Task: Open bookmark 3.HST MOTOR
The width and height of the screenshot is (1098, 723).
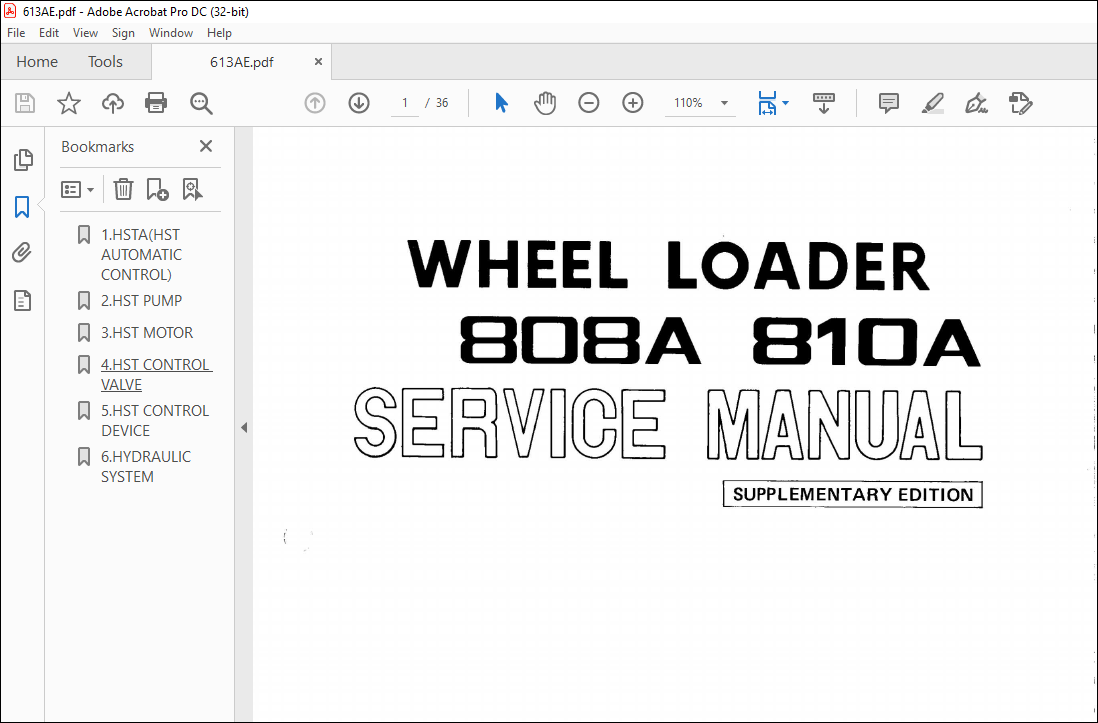Action: pyautogui.click(x=147, y=333)
